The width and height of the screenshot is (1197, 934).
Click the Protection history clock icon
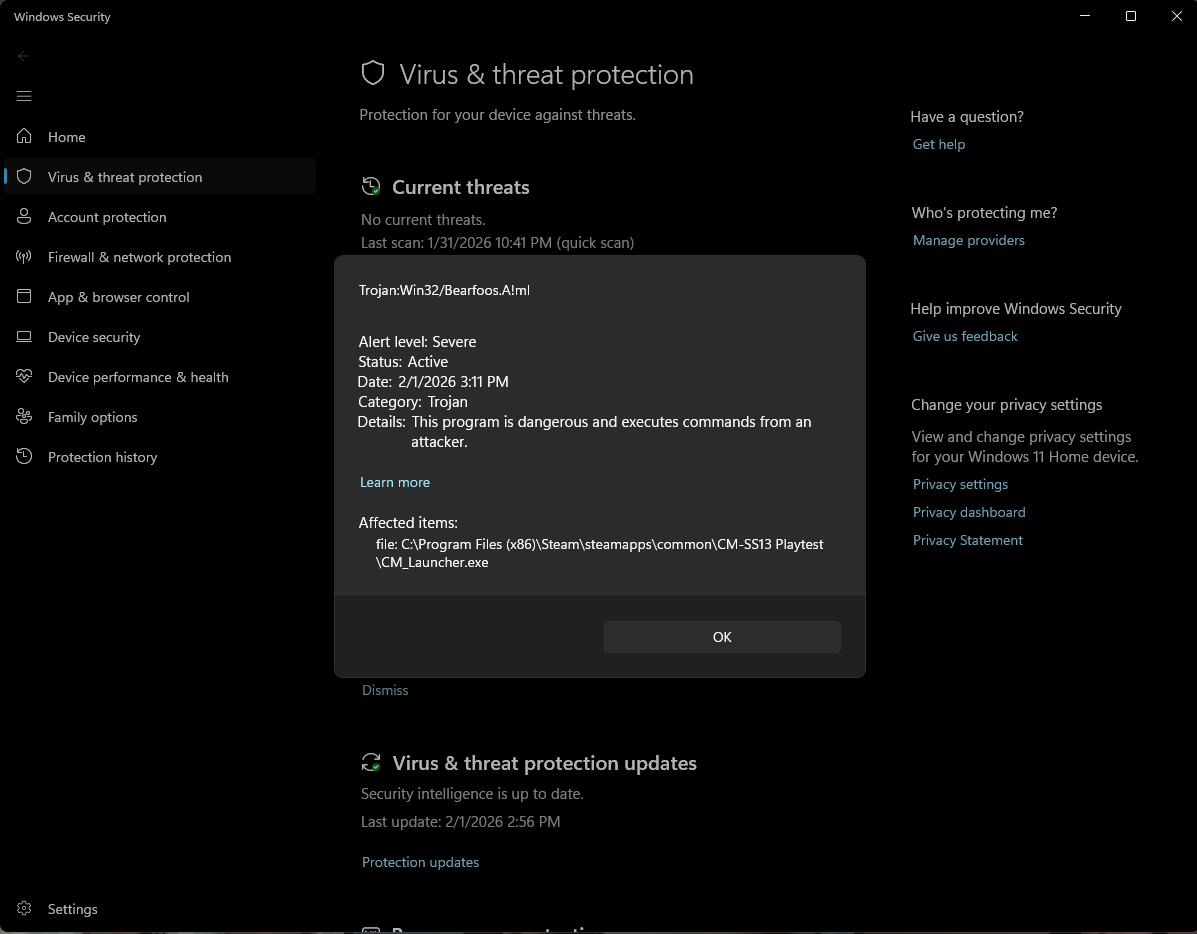pos(25,457)
